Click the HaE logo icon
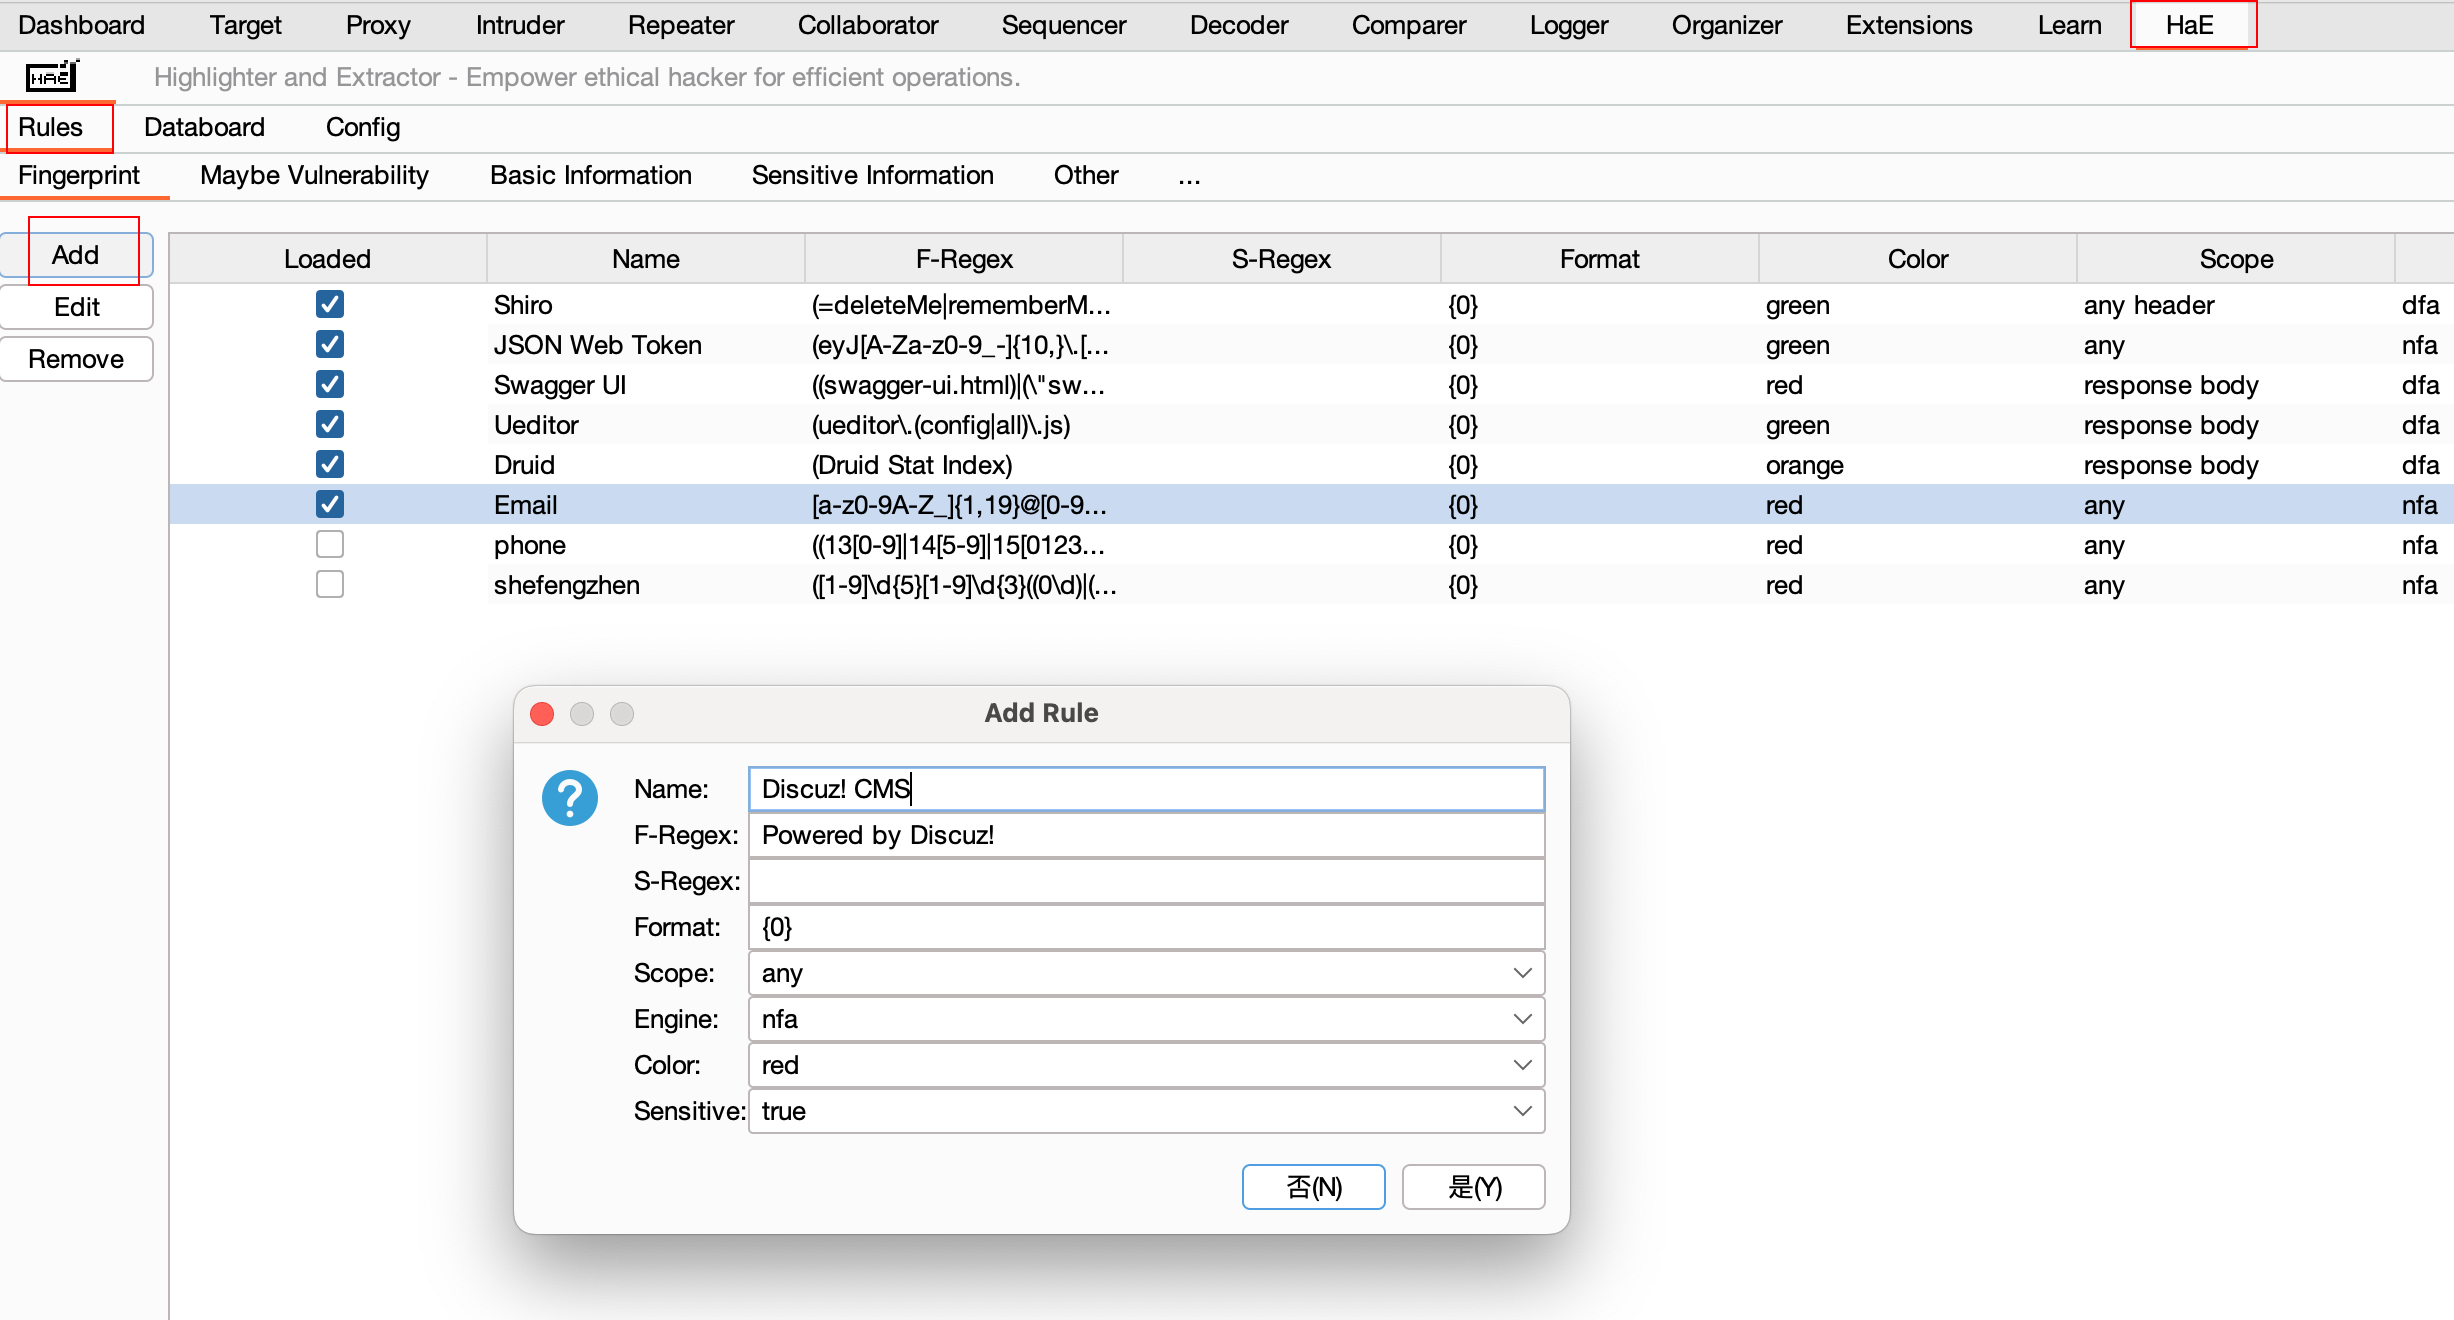 coord(52,77)
